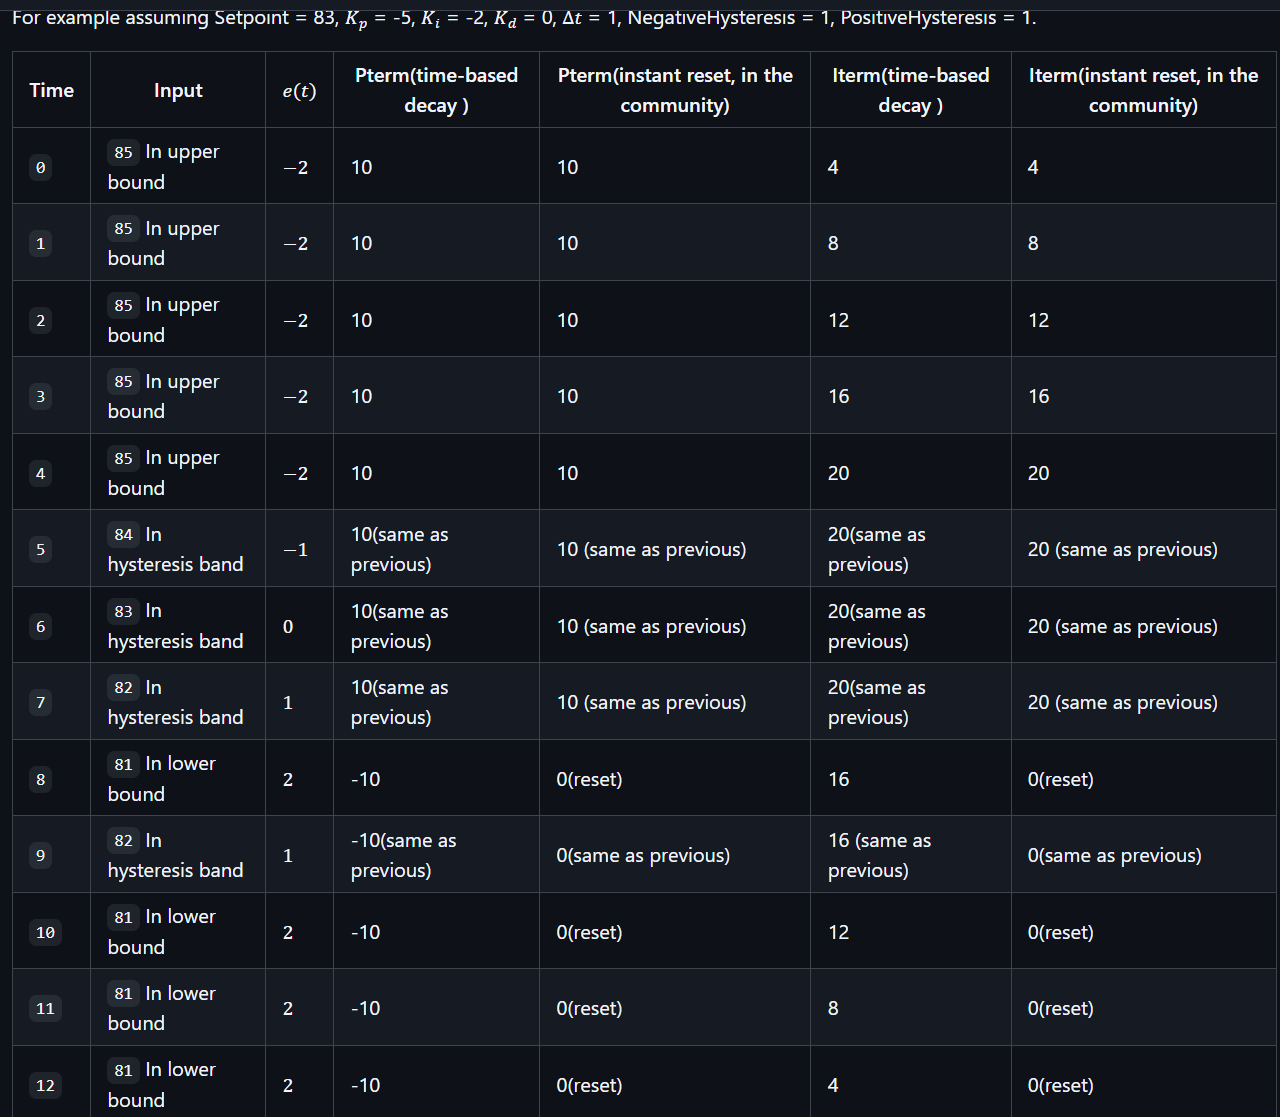Click the "83" input code badge
Image resolution: width=1280 pixels, height=1117 pixels.
tap(124, 611)
